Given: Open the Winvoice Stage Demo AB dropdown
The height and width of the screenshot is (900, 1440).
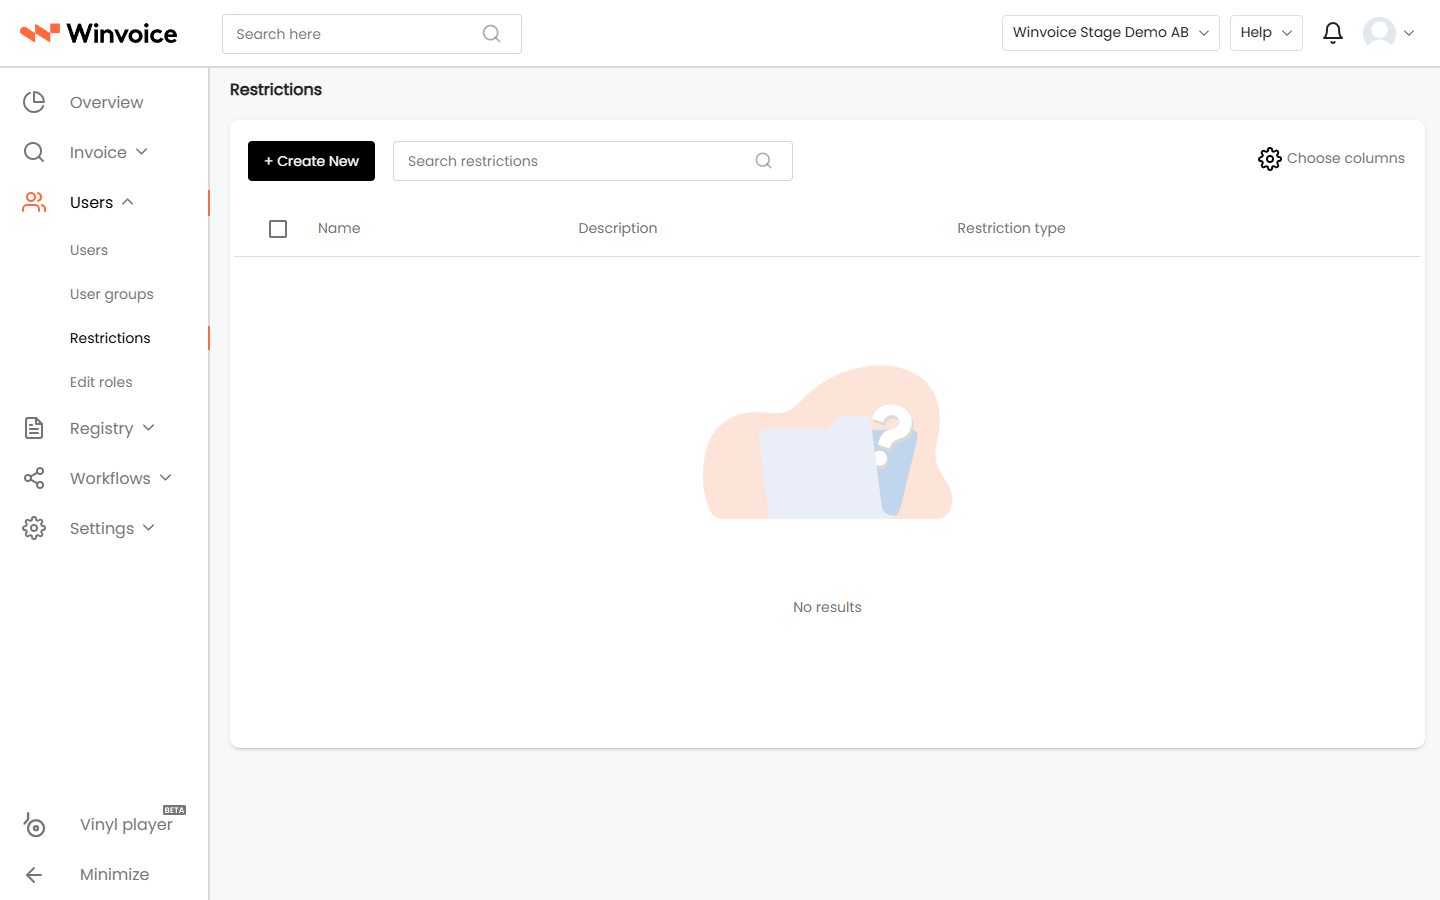Looking at the screenshot, I should [x=1110, y=33].
